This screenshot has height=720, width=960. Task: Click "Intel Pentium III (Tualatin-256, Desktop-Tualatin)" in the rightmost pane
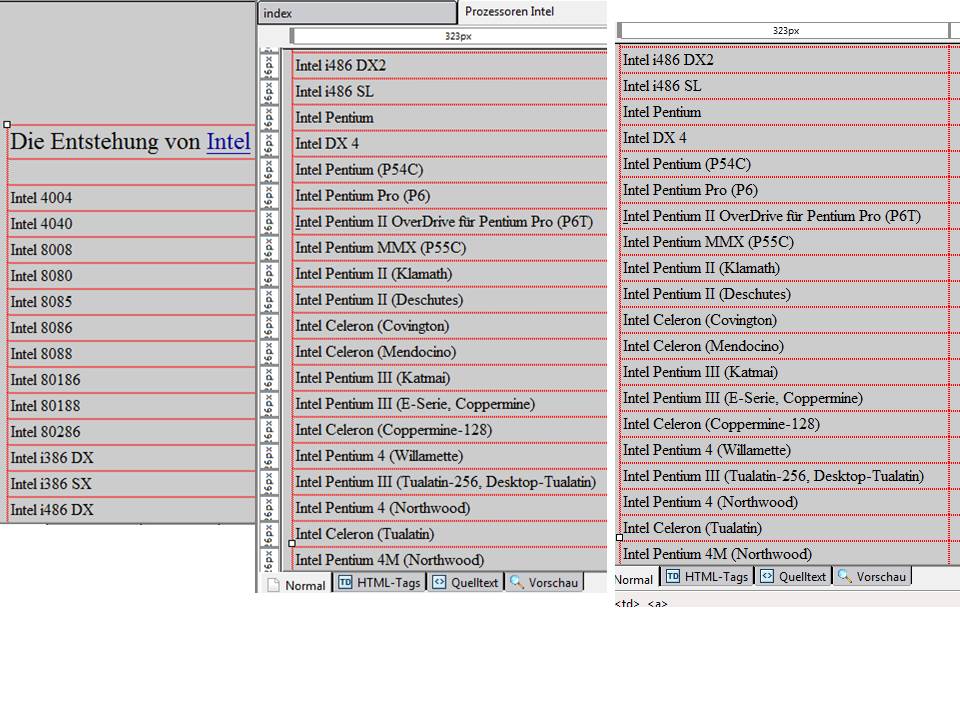coord(773,476)
